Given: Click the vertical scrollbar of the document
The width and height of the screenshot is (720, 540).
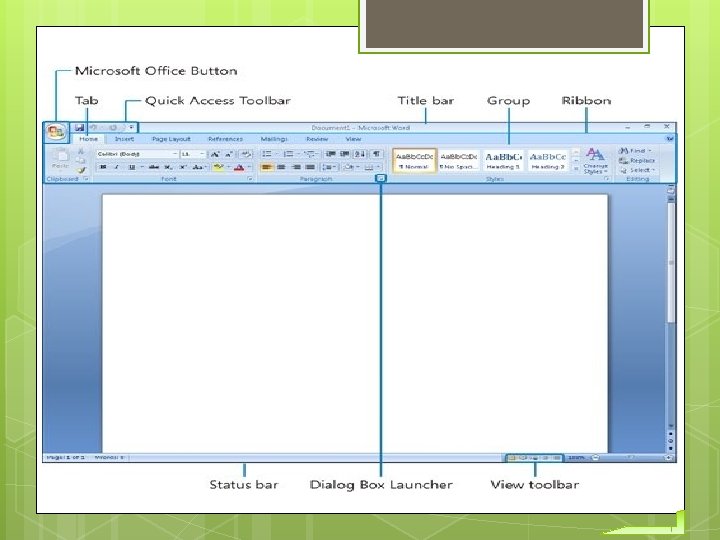Looking at the screenshot, I should [x=671, y=262].
